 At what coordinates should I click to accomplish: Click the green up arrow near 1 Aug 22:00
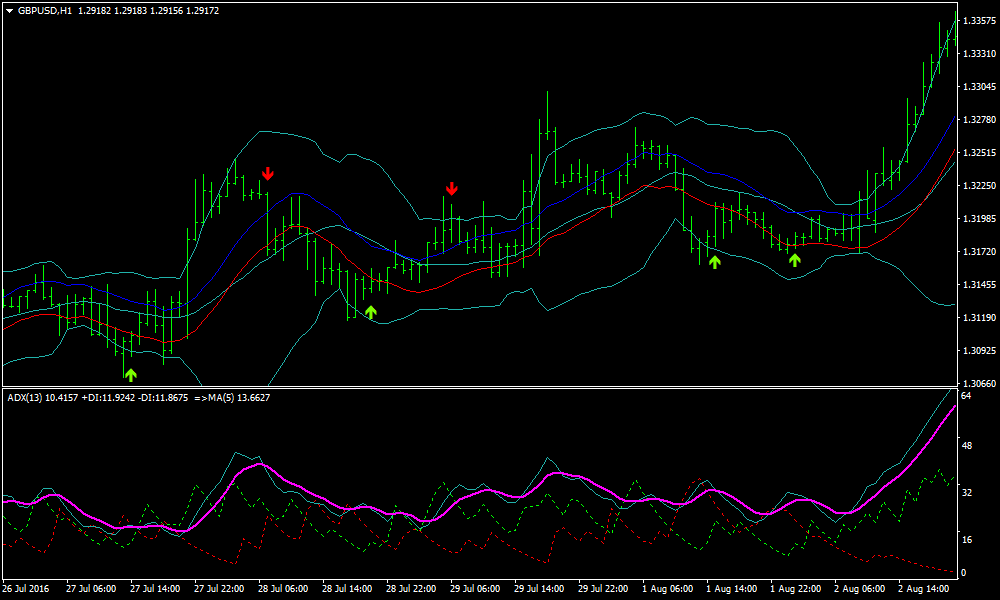click(x=794, y=260)
